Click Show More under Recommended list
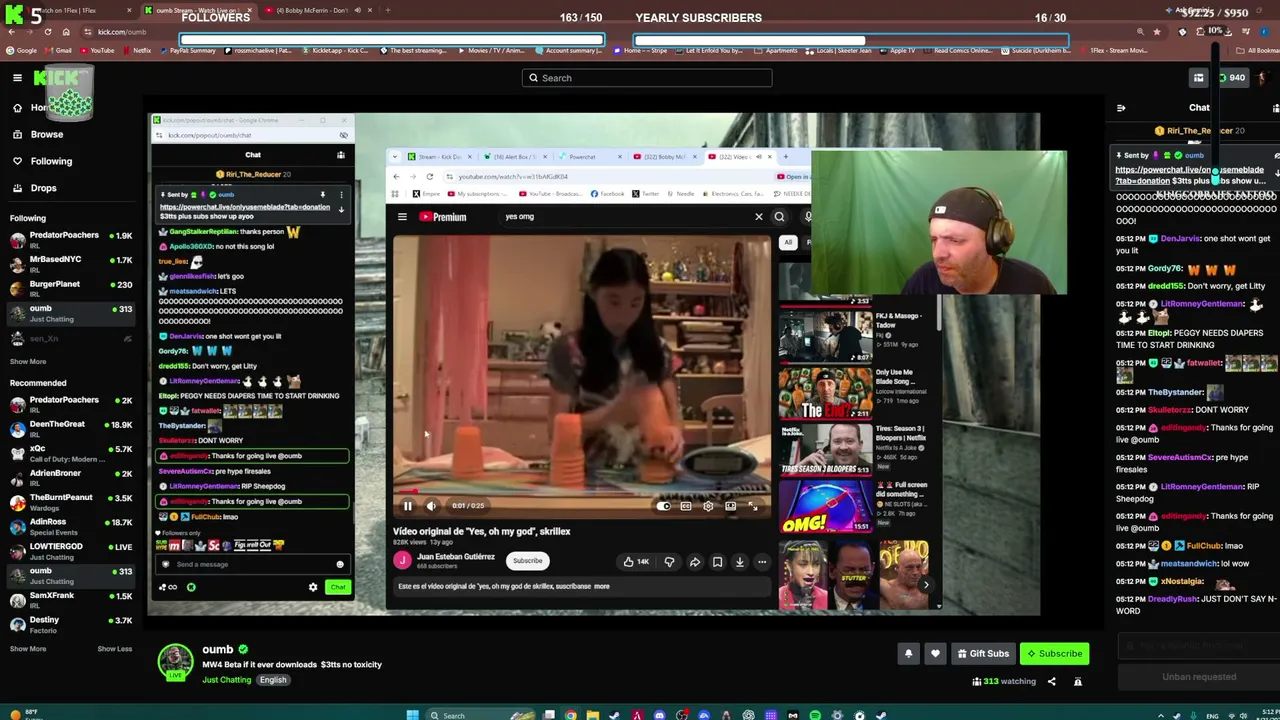Image resolution: width=1280 pixels, height=720 pixels. (28, 649)
